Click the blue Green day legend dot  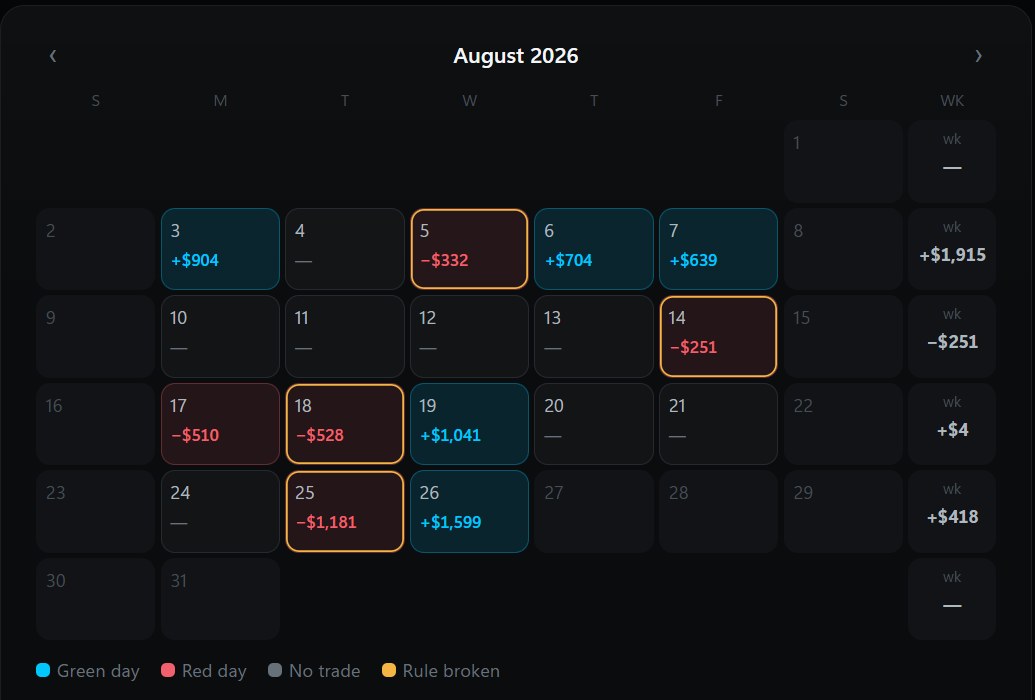pyautogui.click(x=43, y=670)
